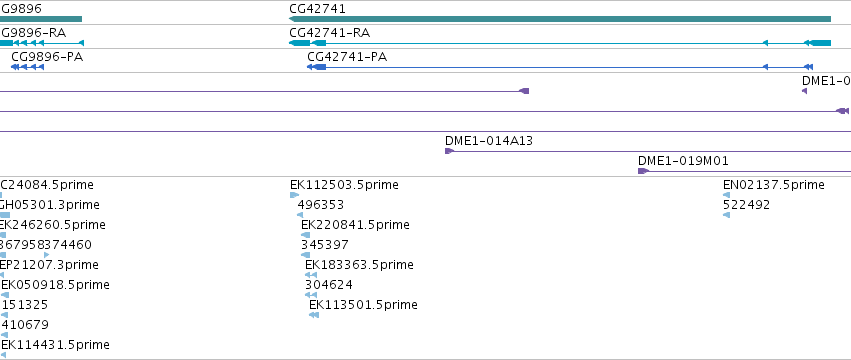
Task: Click the 496353 EST marker
Action: click(x=300, y=215)
